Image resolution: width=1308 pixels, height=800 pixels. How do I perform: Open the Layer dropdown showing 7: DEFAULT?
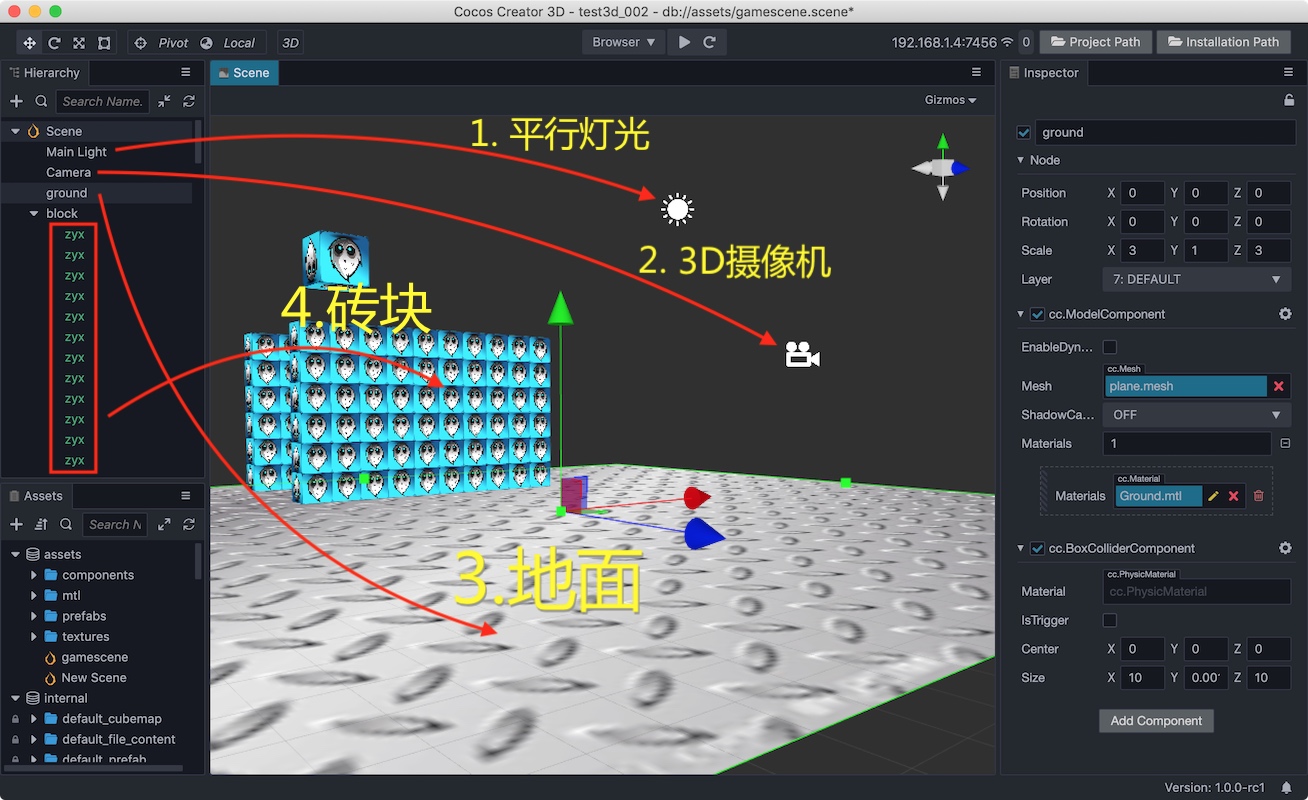click(1196, 279)
